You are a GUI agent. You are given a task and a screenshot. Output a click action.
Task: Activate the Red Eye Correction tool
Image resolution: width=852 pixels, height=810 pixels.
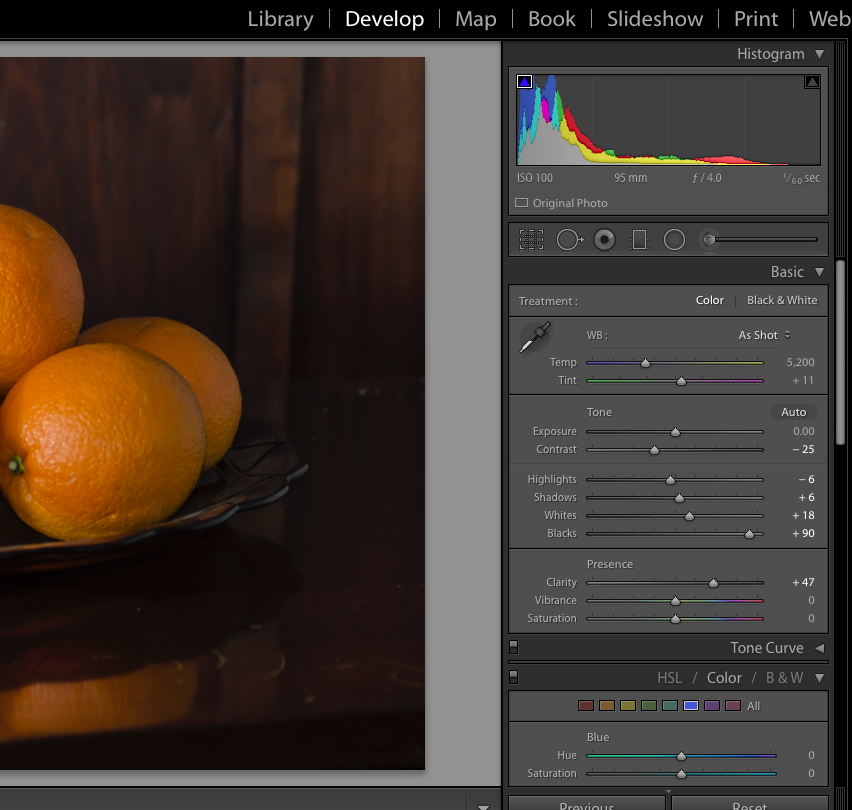(604, 240)
